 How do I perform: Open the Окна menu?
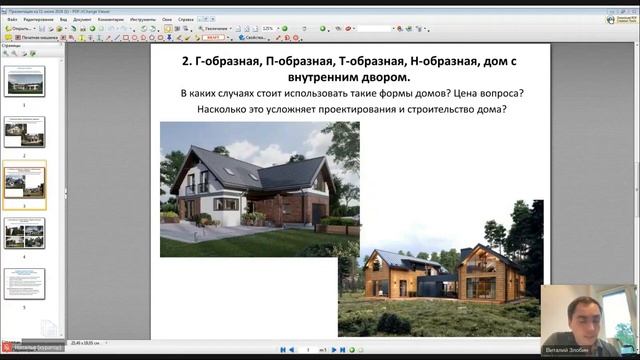coord(167,20)
